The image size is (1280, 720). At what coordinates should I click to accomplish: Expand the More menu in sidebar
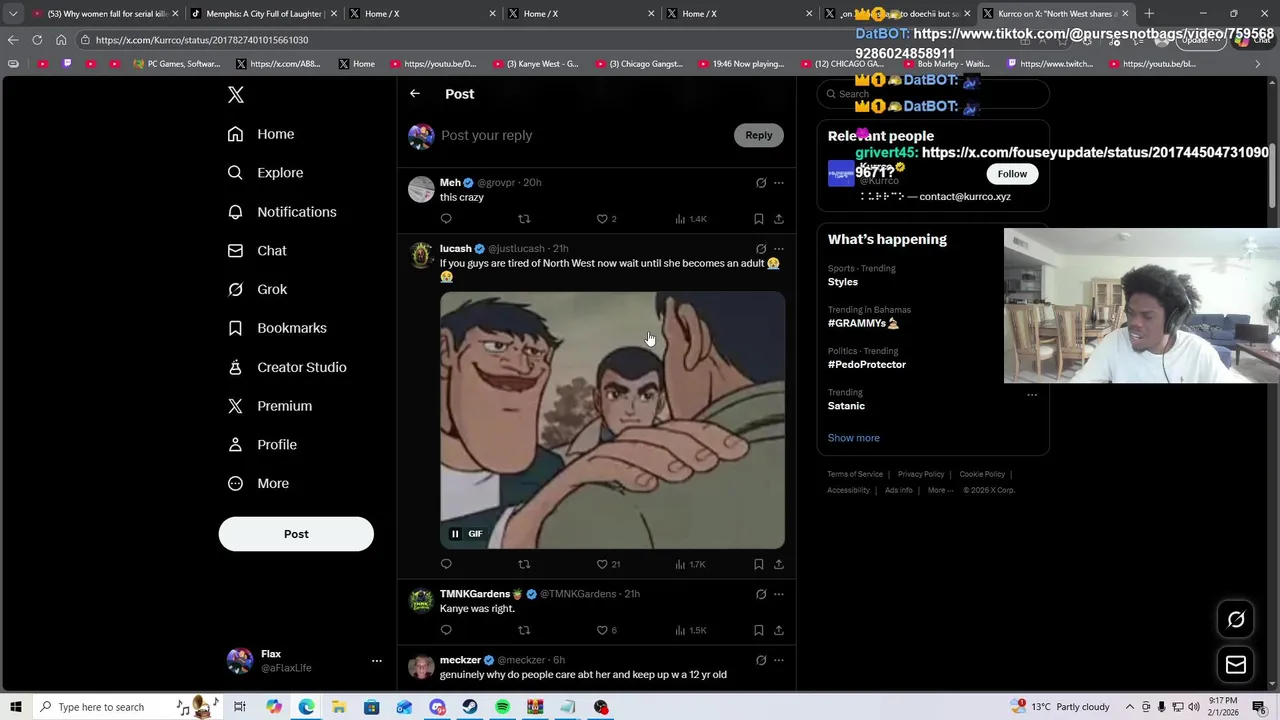point(258,483)
